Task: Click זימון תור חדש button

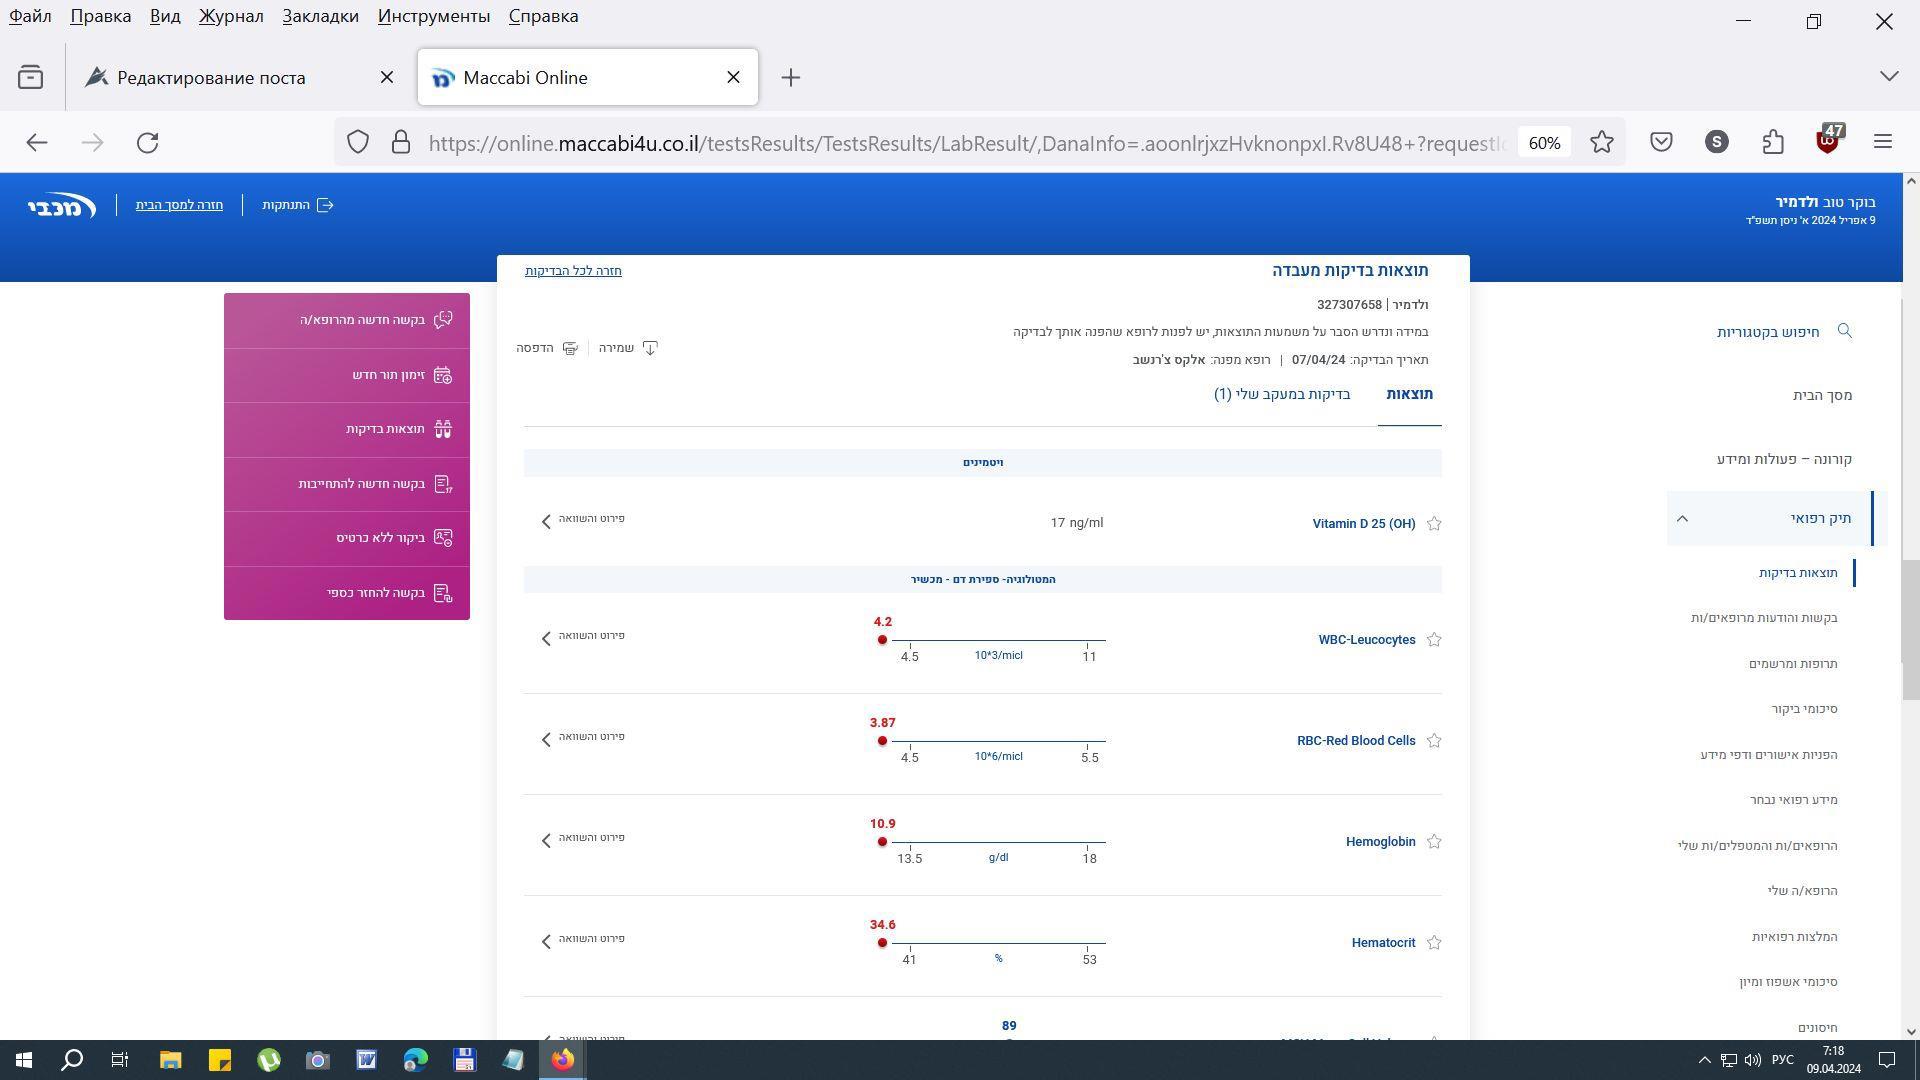Action: [388, 375]
